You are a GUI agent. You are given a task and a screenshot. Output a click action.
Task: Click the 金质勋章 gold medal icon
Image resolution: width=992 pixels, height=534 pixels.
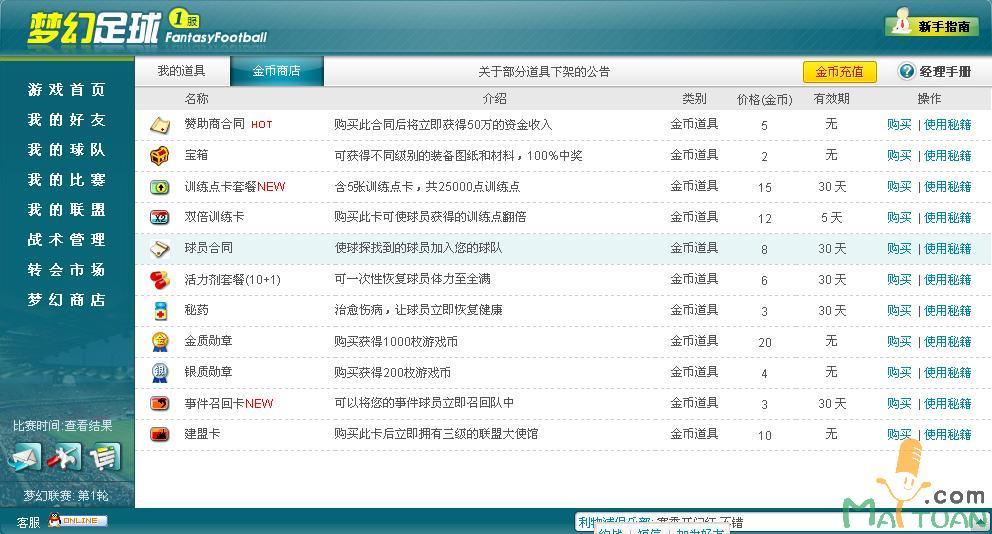160,342
